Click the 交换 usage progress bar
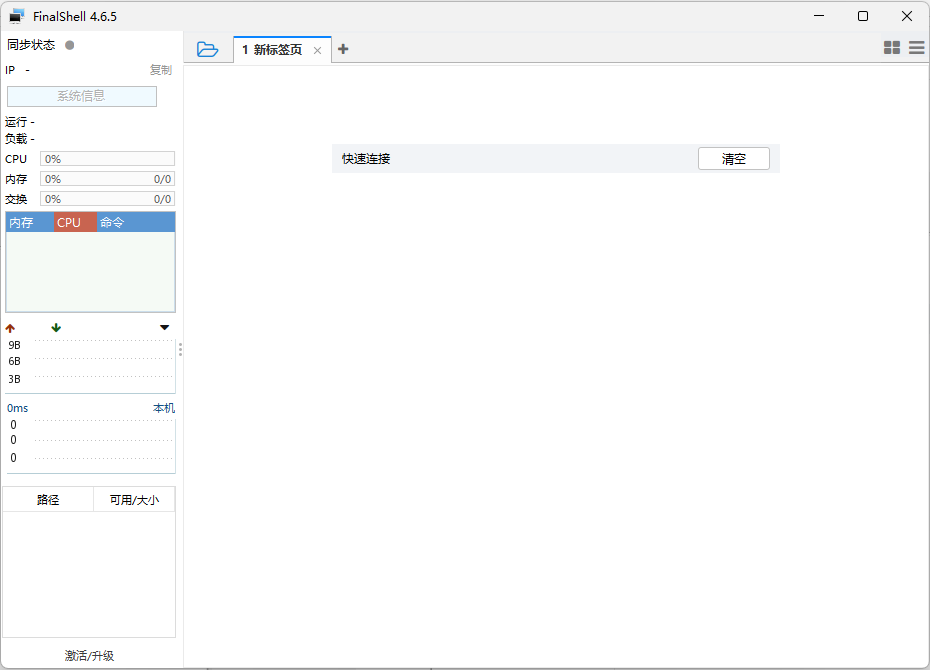The image size is (930, 670). tap(107, 199)
